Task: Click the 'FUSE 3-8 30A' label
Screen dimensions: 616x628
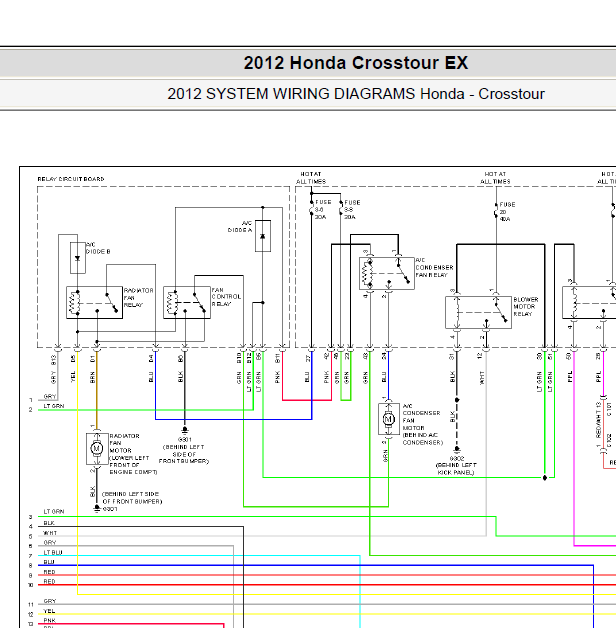Action: point(351,209)
